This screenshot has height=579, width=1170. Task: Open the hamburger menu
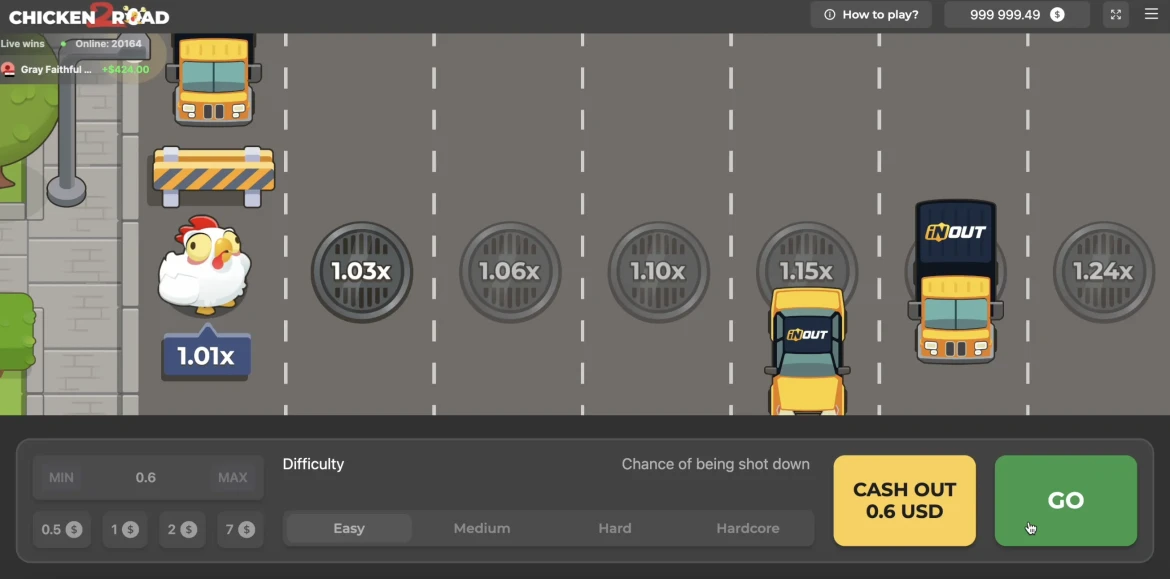(1151, 14)
